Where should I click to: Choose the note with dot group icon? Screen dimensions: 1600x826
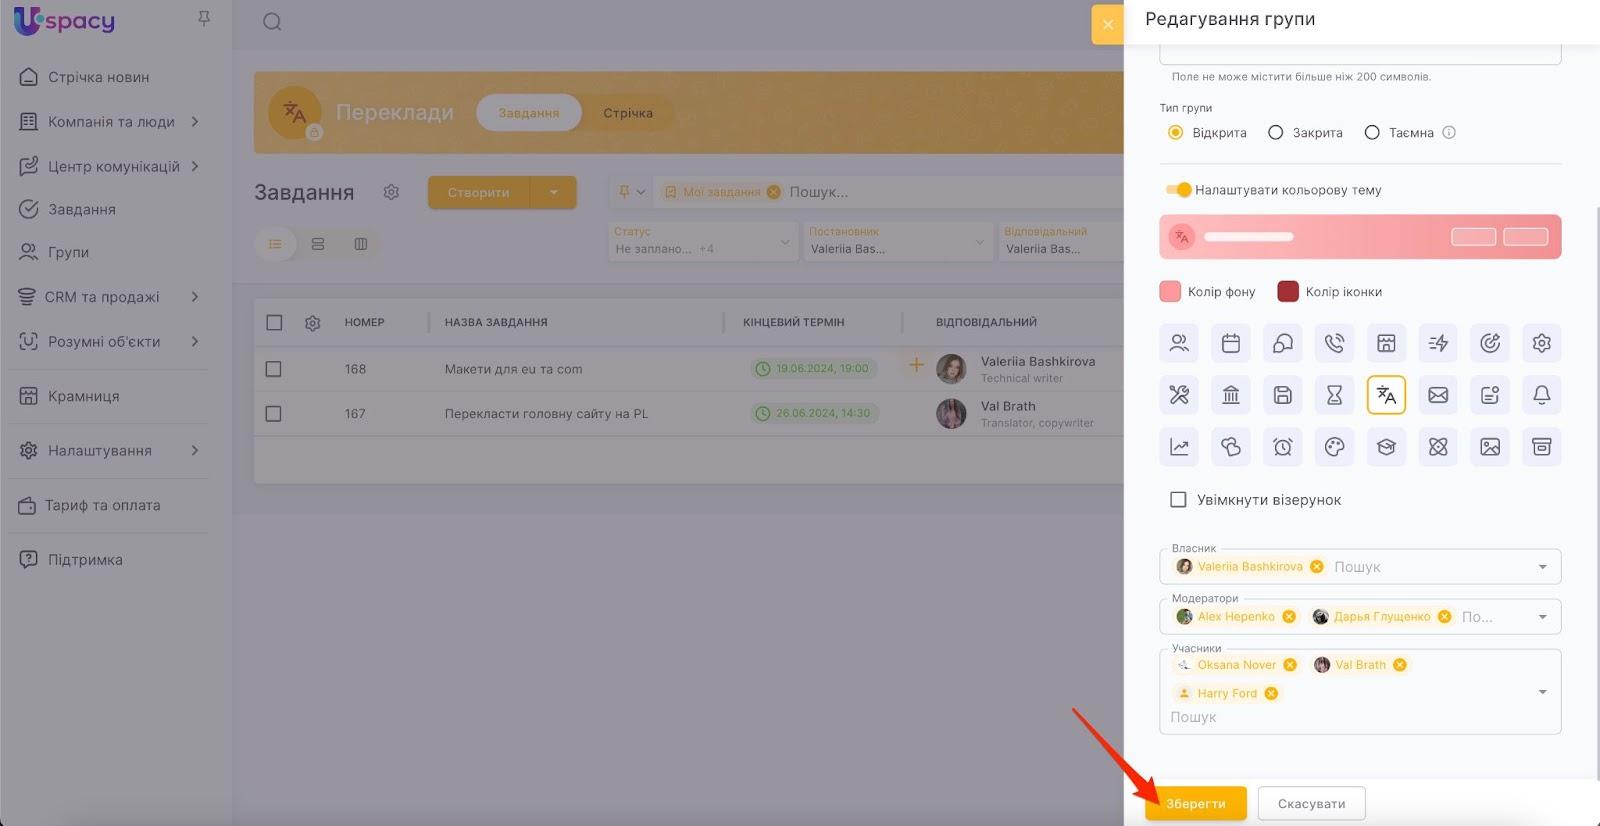pos(1490,395)
